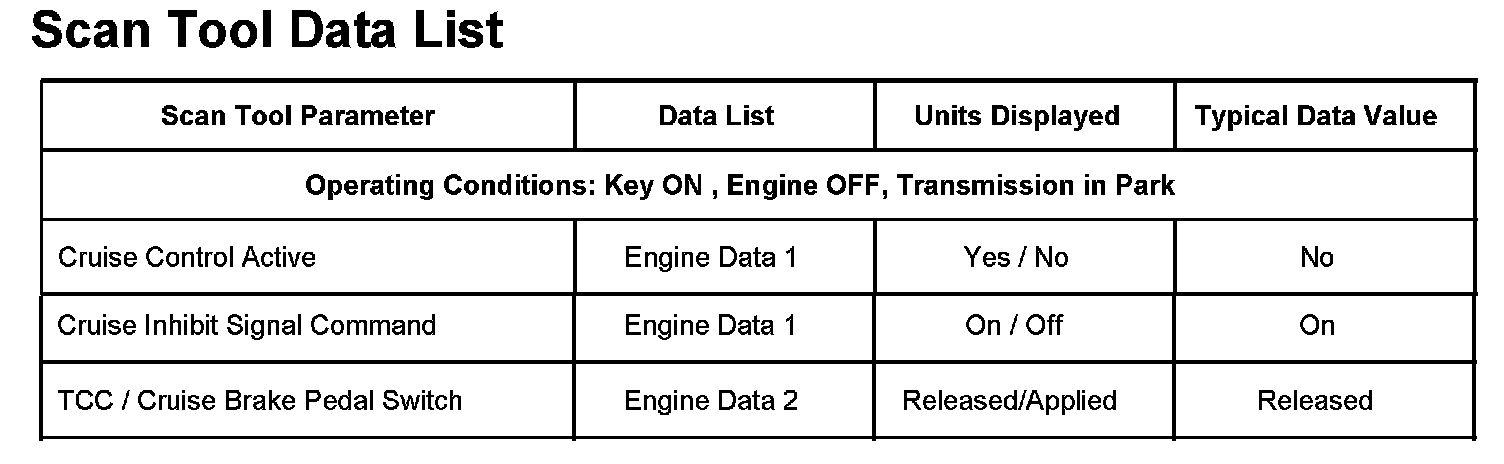Select the Scan Tool Parameter column header
This screenshot has width=1504, height=464.
[298, 116]
